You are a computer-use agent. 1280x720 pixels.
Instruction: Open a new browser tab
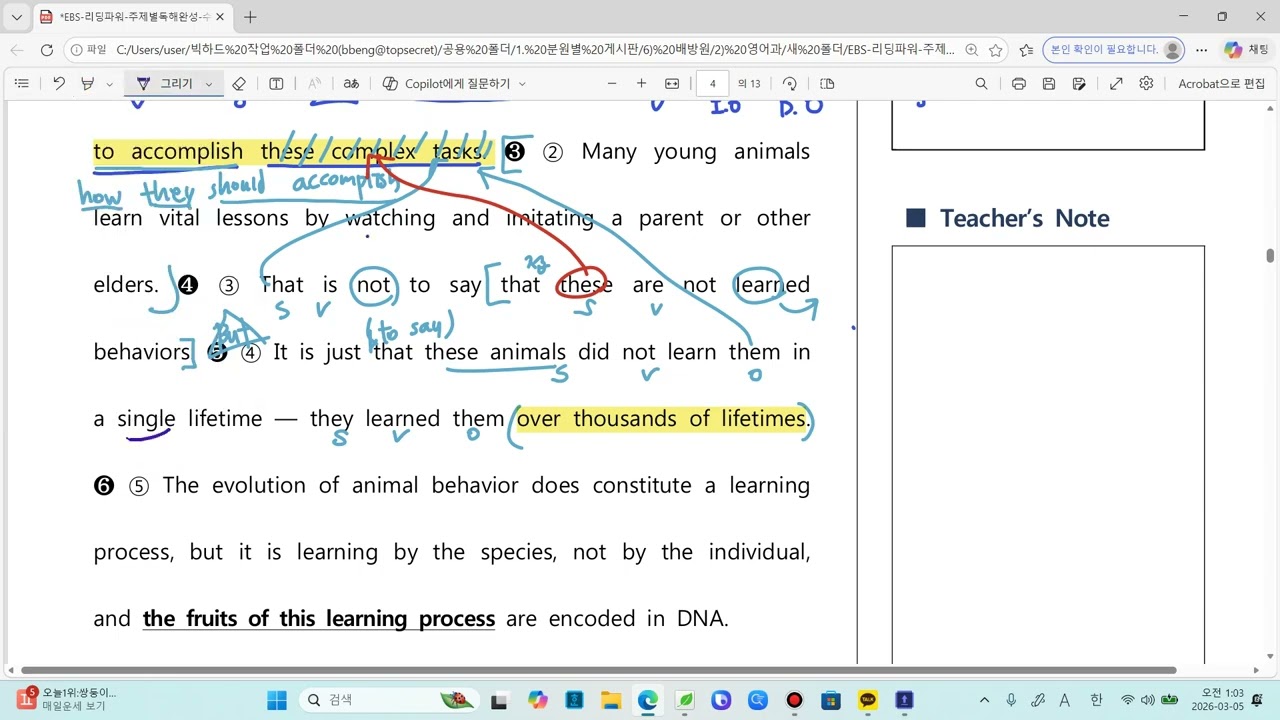click(250, 17)
